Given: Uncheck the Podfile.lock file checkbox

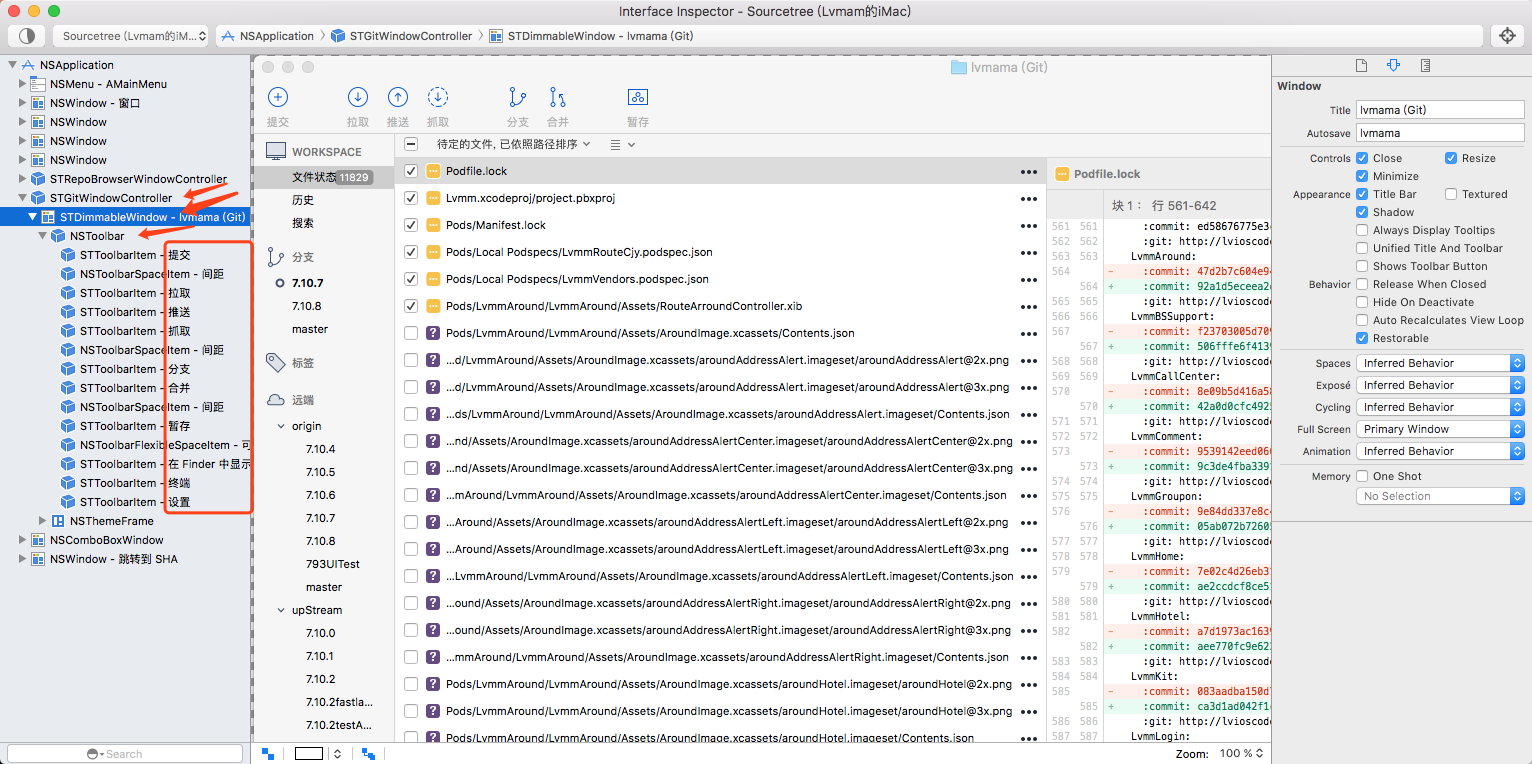Looking at the screenshot, I should pos(411,171).
